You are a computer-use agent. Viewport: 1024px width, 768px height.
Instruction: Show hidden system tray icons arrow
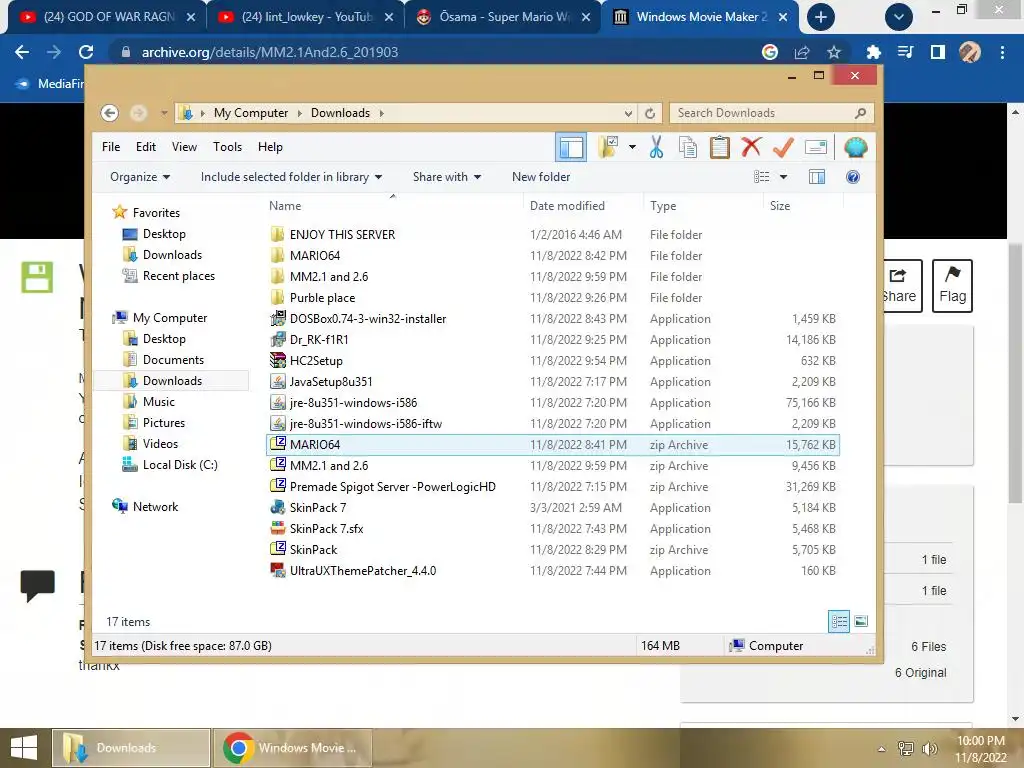coord(882,748)
